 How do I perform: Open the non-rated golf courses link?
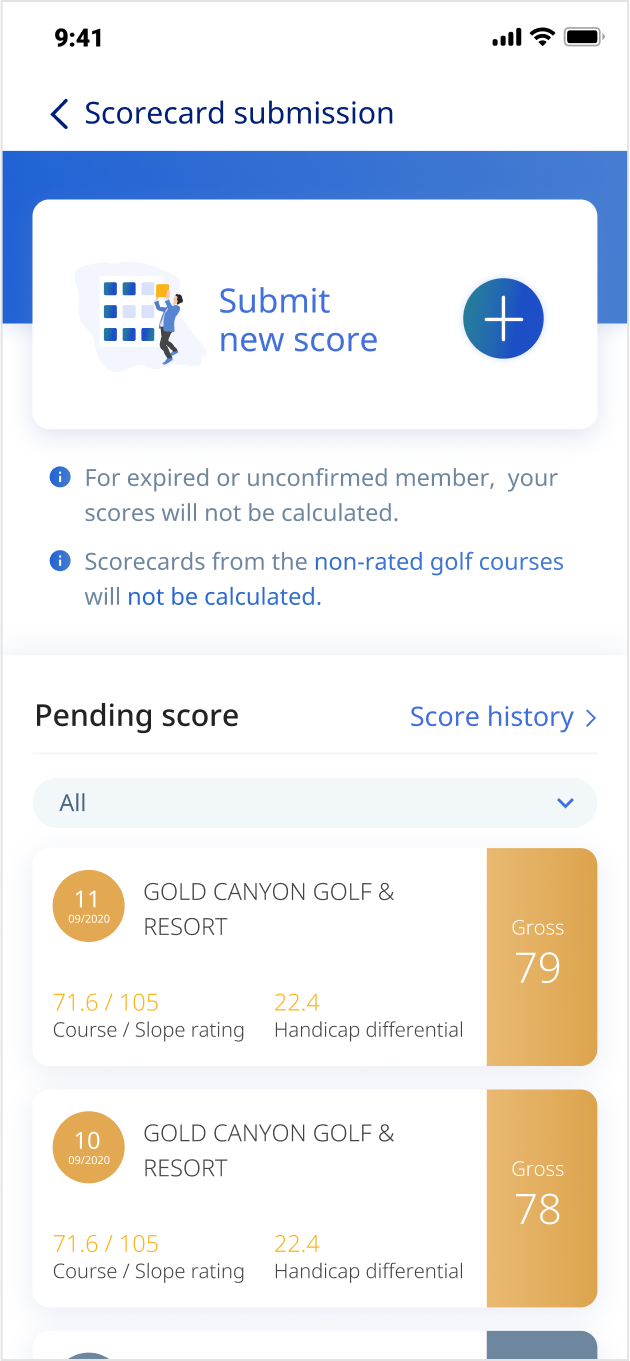pos(438,562)
